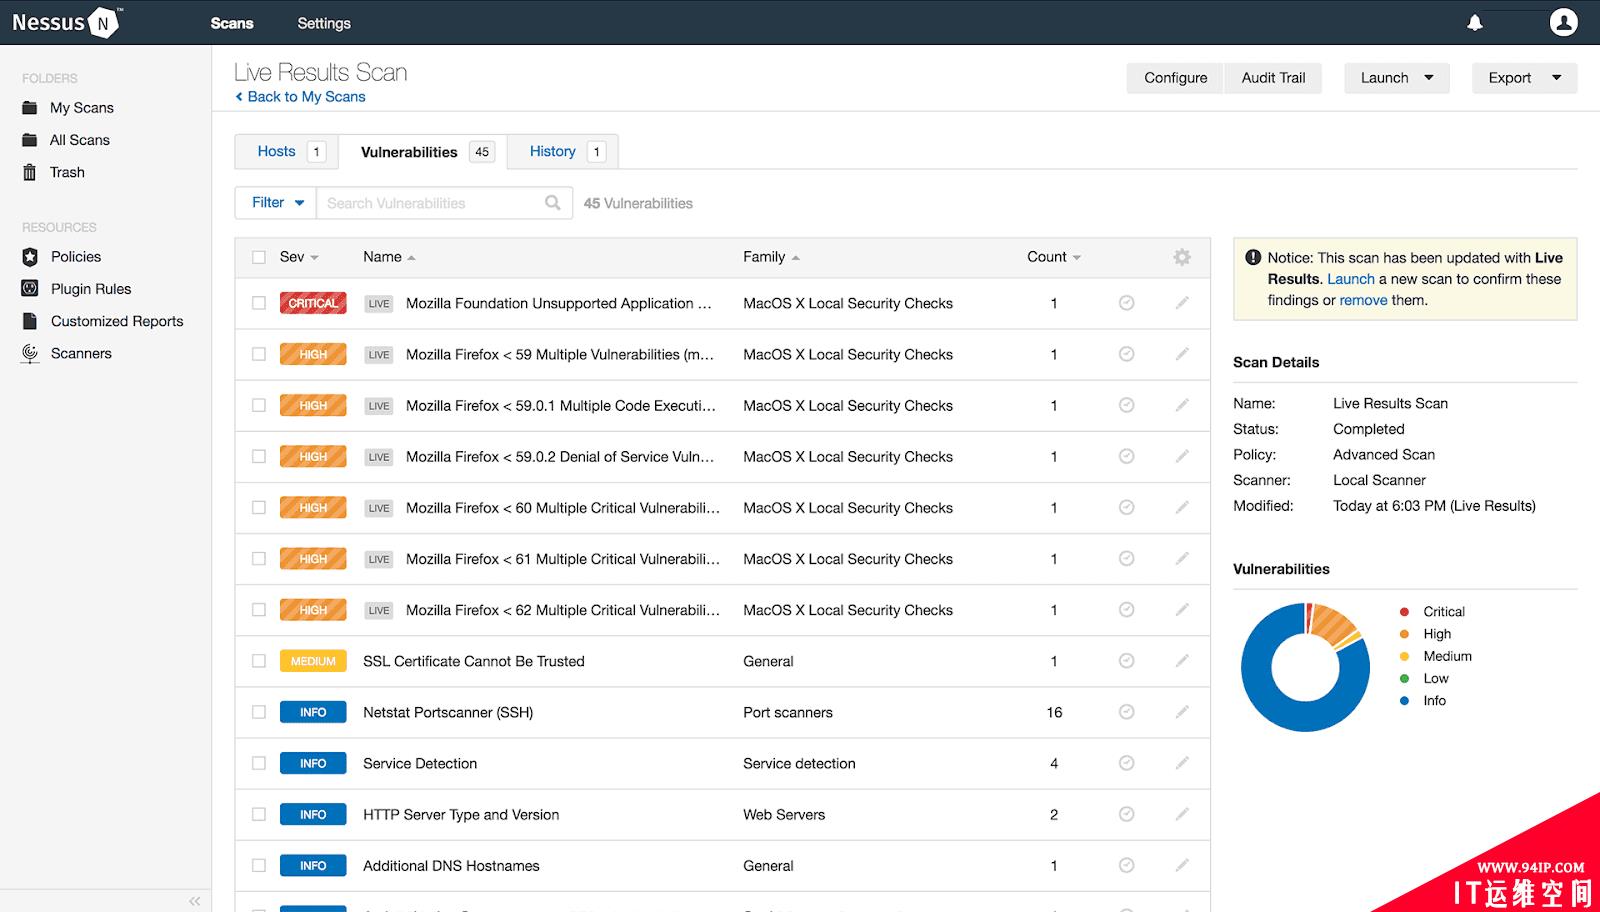Click edit pencil for Firefox < 59.0.1 row
Viewport: 1600px width, 912px height.
click(1182, 405)
